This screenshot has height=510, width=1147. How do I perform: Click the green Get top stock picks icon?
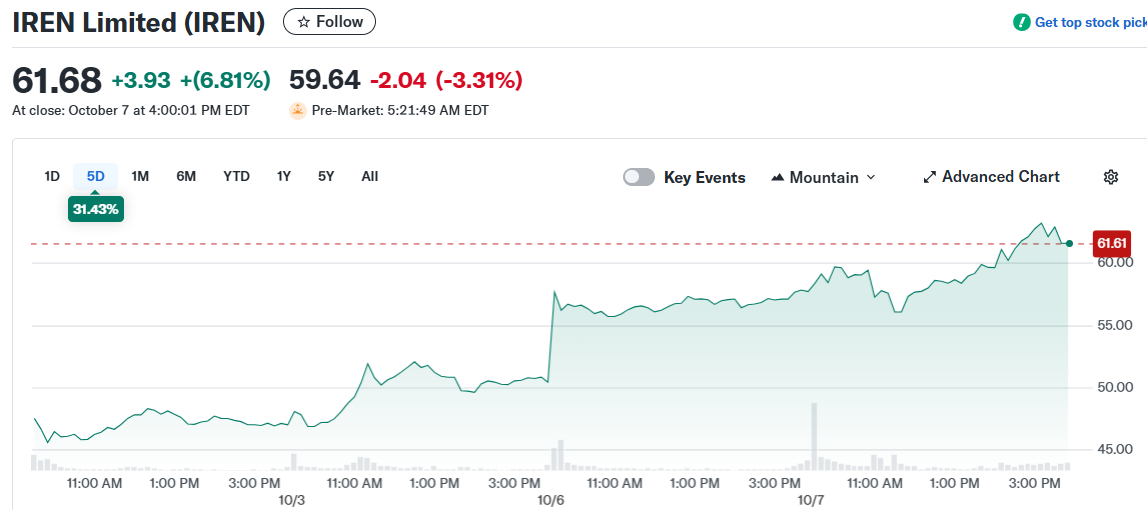(x=1021, y=22)
